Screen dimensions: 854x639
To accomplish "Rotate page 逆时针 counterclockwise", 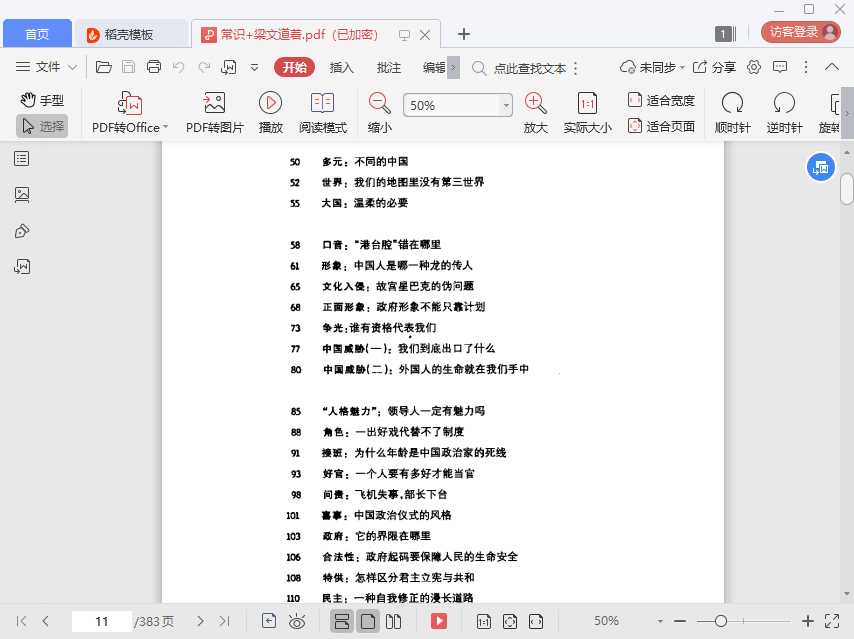I will point(784,113).
